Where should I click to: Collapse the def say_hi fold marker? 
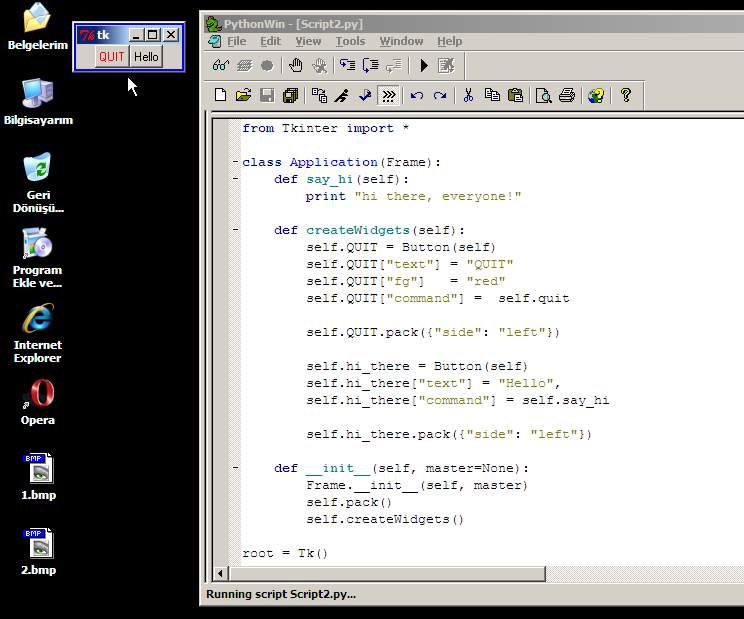[235, 179]
